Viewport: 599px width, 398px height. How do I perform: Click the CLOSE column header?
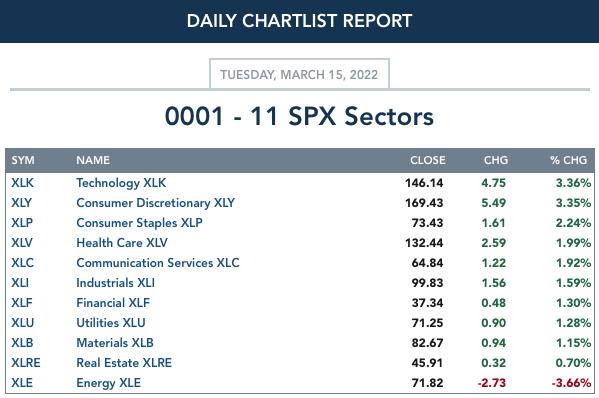point(427,160)
